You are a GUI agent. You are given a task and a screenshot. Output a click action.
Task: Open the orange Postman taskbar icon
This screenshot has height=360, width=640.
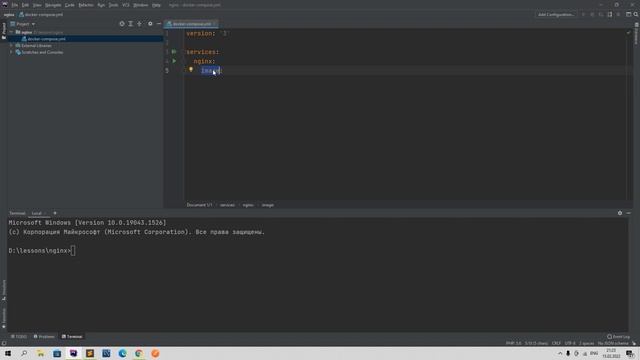point(155,353)
